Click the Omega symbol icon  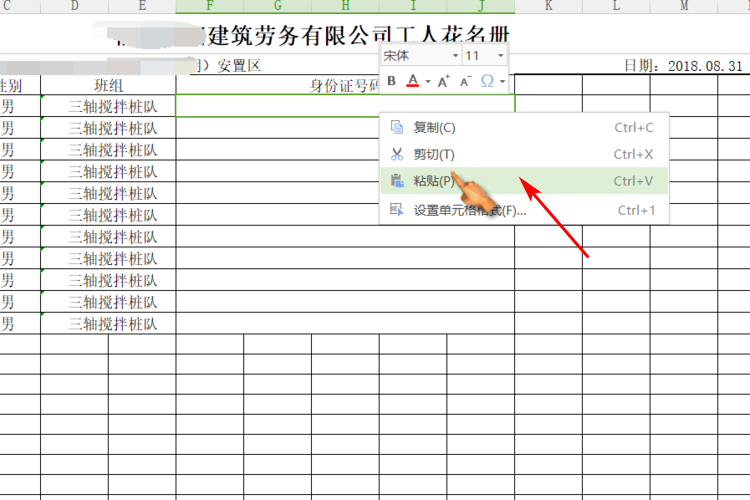[x=487, y=81]
